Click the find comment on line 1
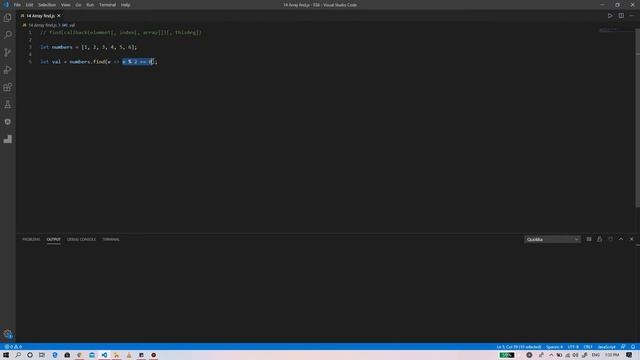Image resolution: width=640 pixels, height=360 pixels. (121, 32)
